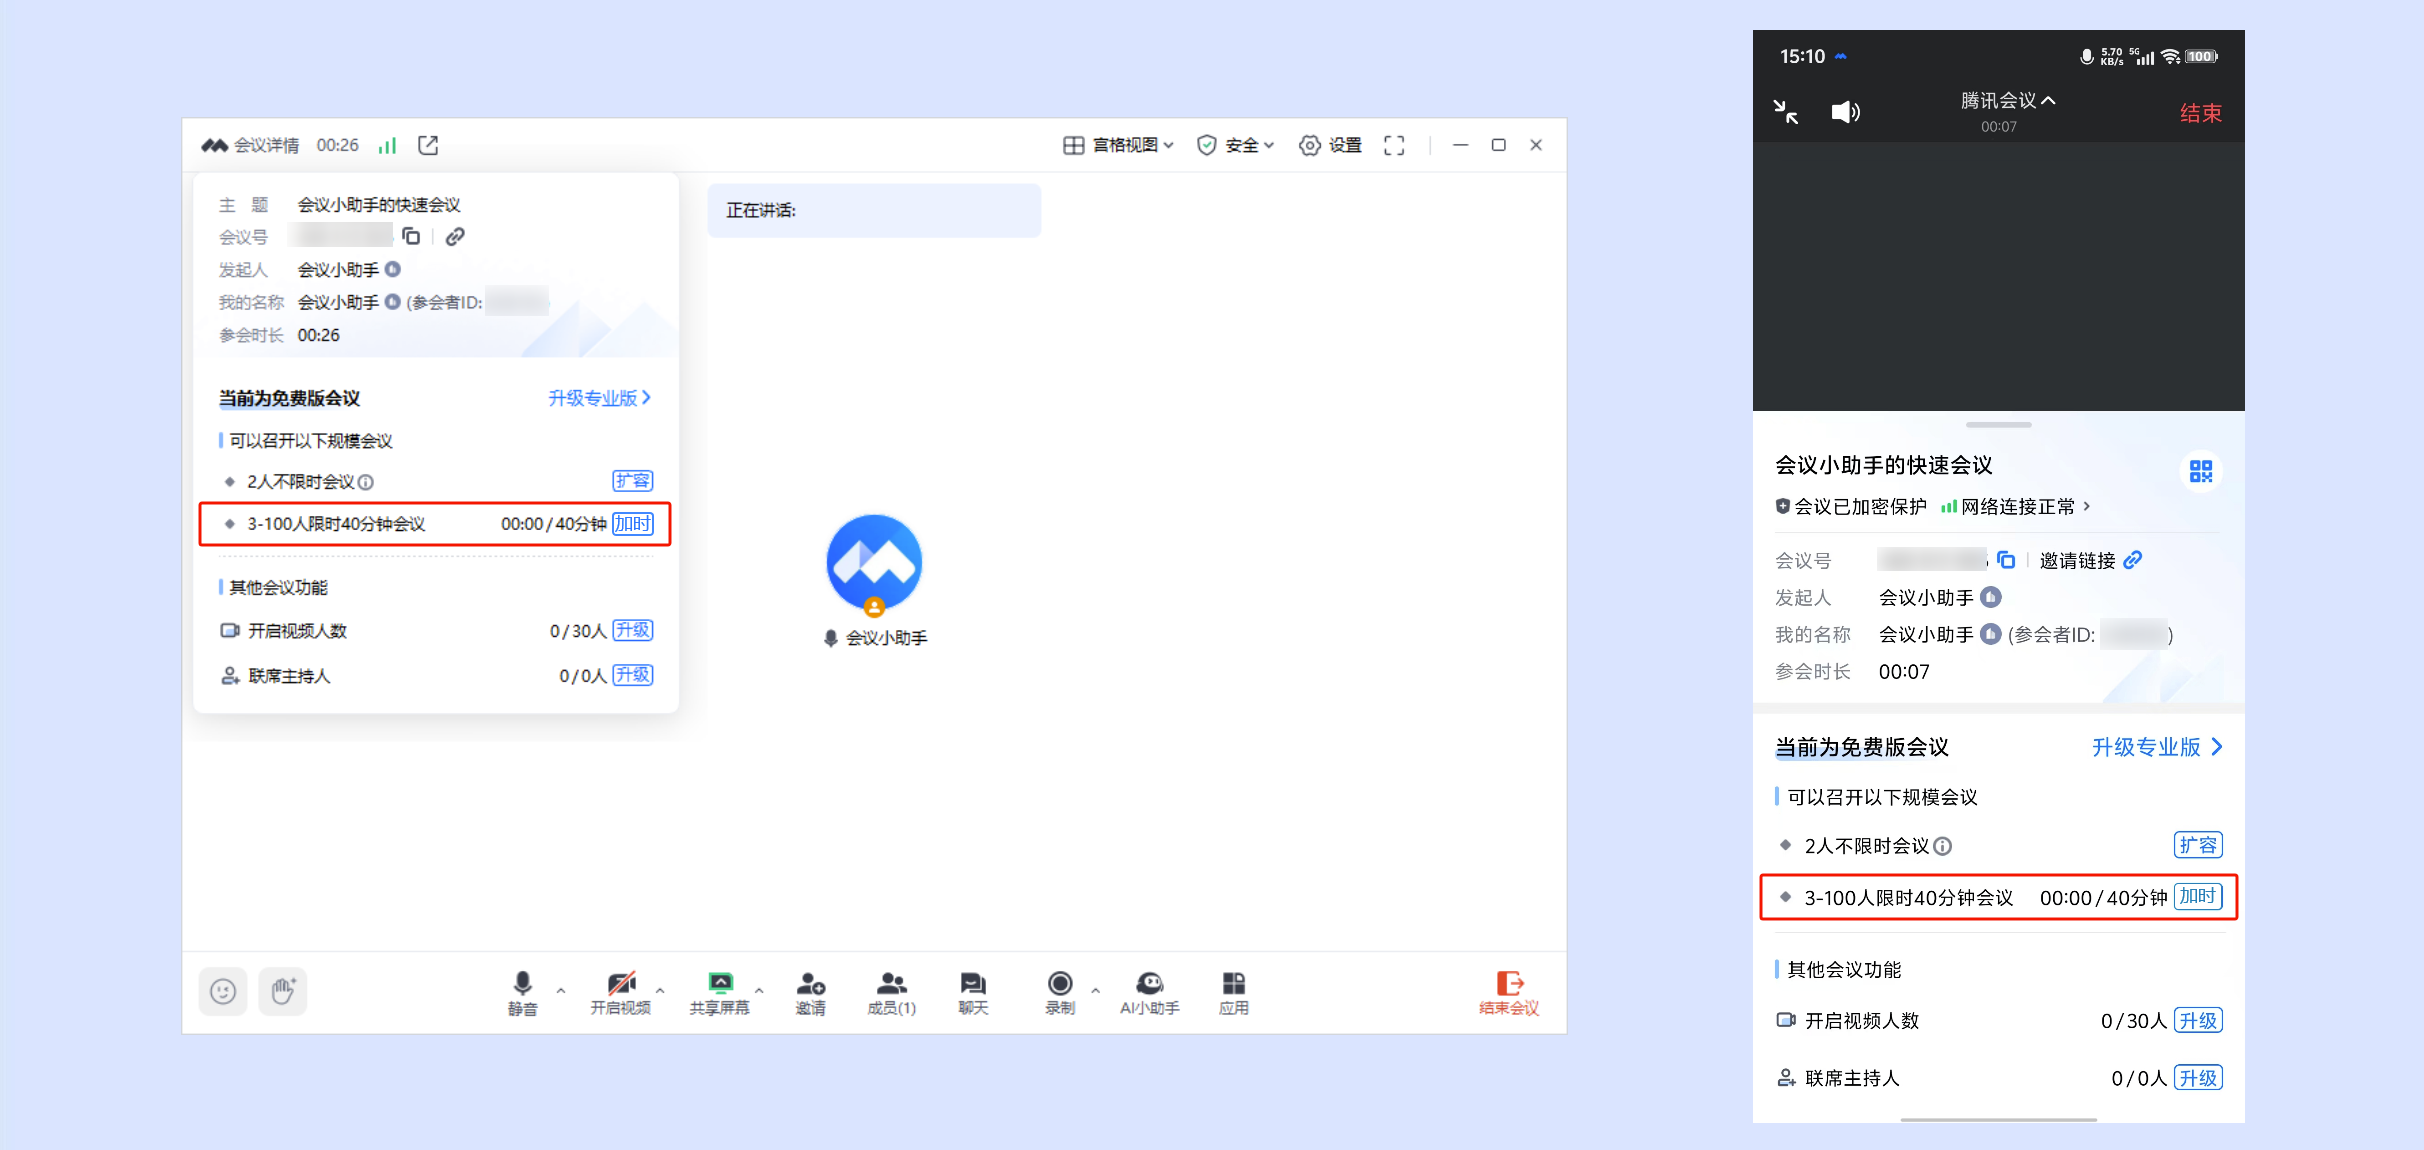Show info for 2-person meeting on mobile
This screenshot has width=2424, height=1150.
[x=1942, y=847]
